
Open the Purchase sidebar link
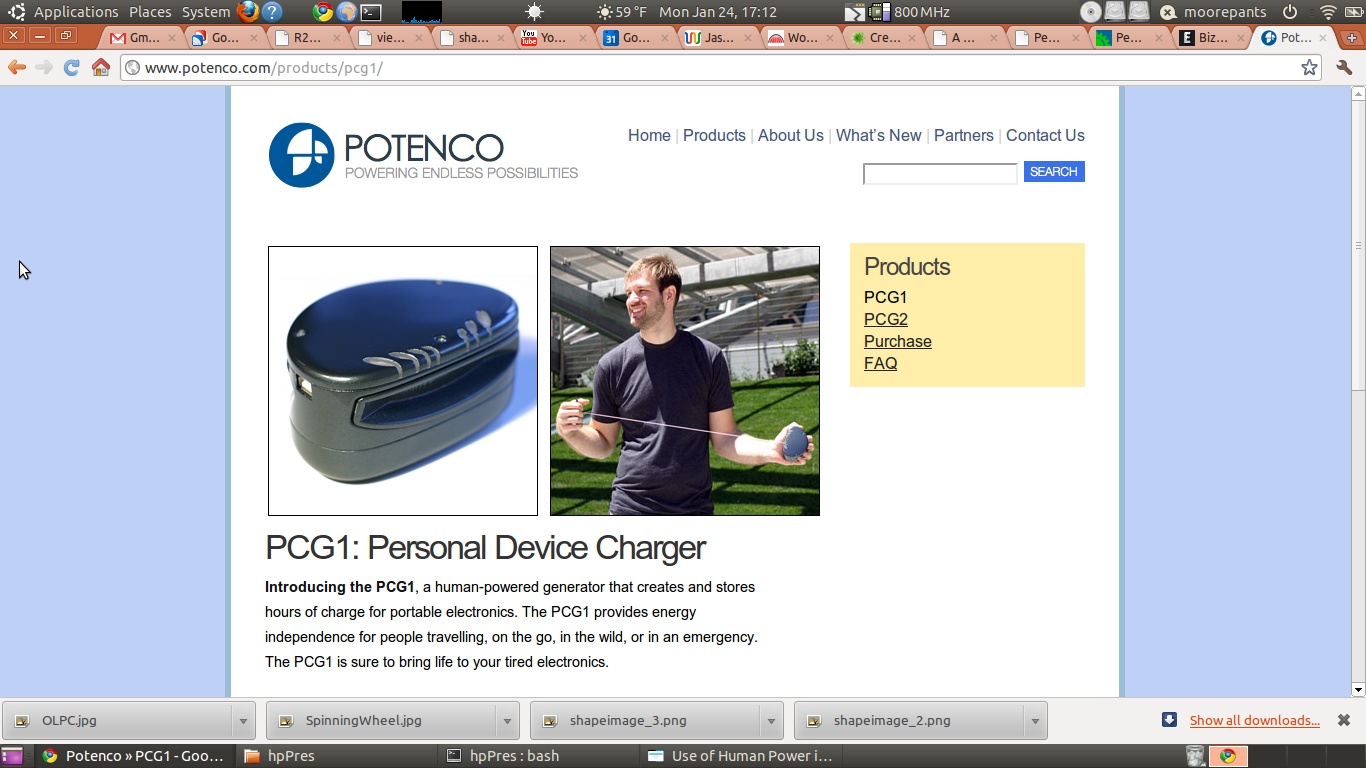click(898, 341)
